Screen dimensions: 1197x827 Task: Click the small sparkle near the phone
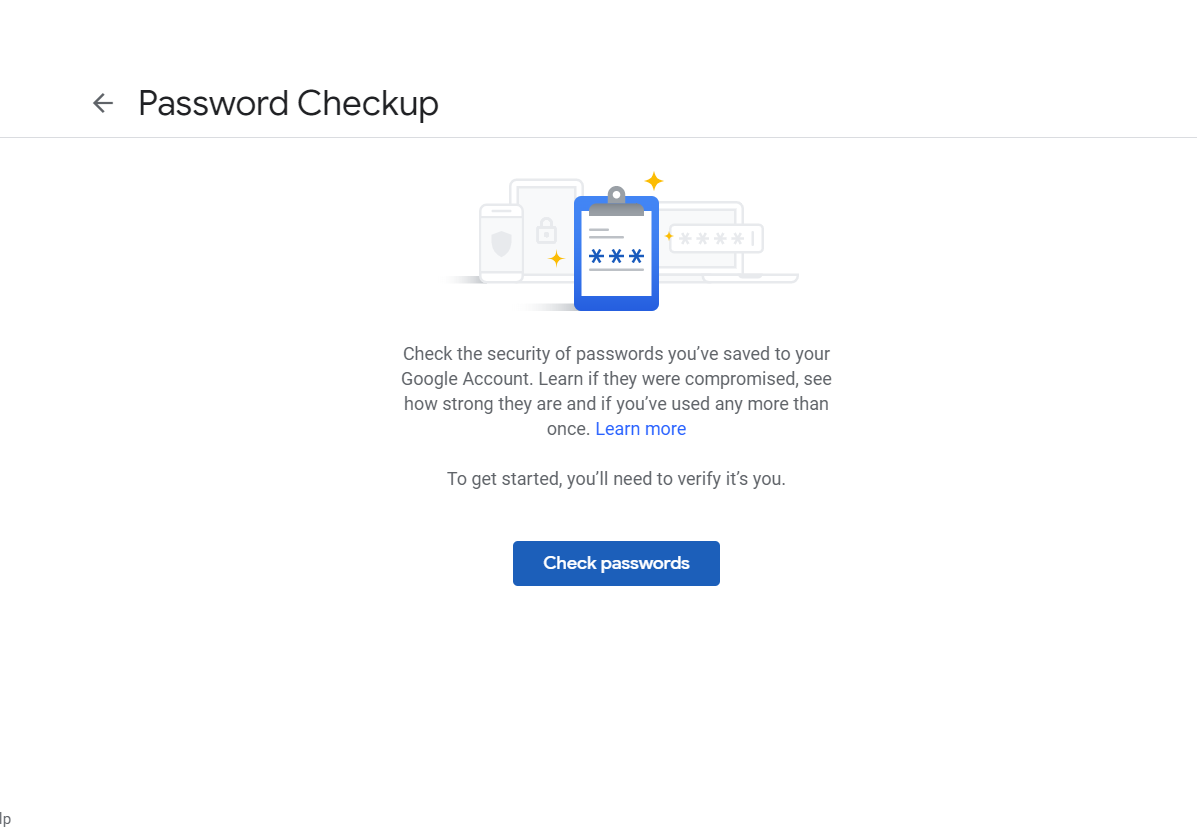(555, 258)
